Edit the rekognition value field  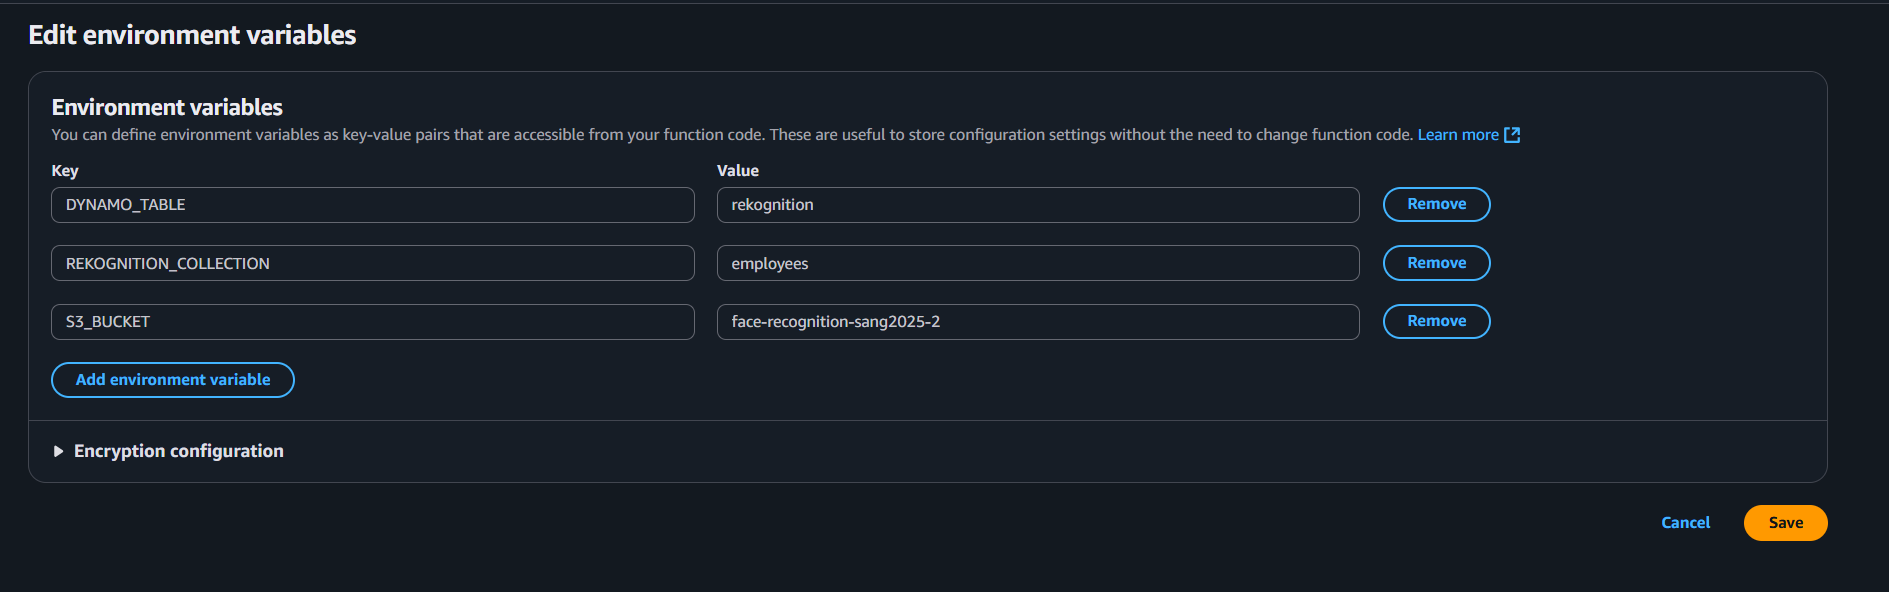pyautogui.click(x=1038, y=205)
